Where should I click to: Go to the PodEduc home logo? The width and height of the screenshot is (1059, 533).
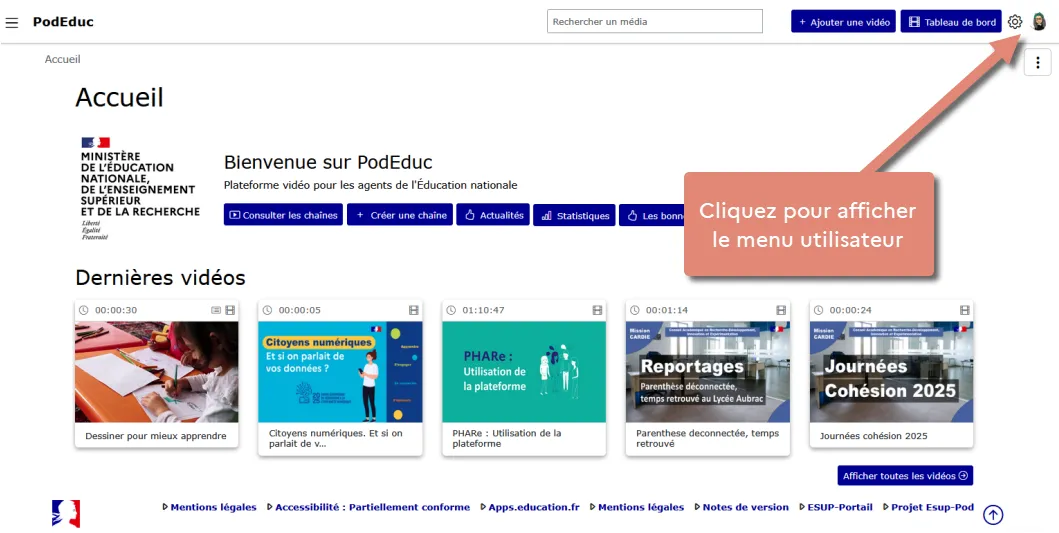click(x=63, y=22)
